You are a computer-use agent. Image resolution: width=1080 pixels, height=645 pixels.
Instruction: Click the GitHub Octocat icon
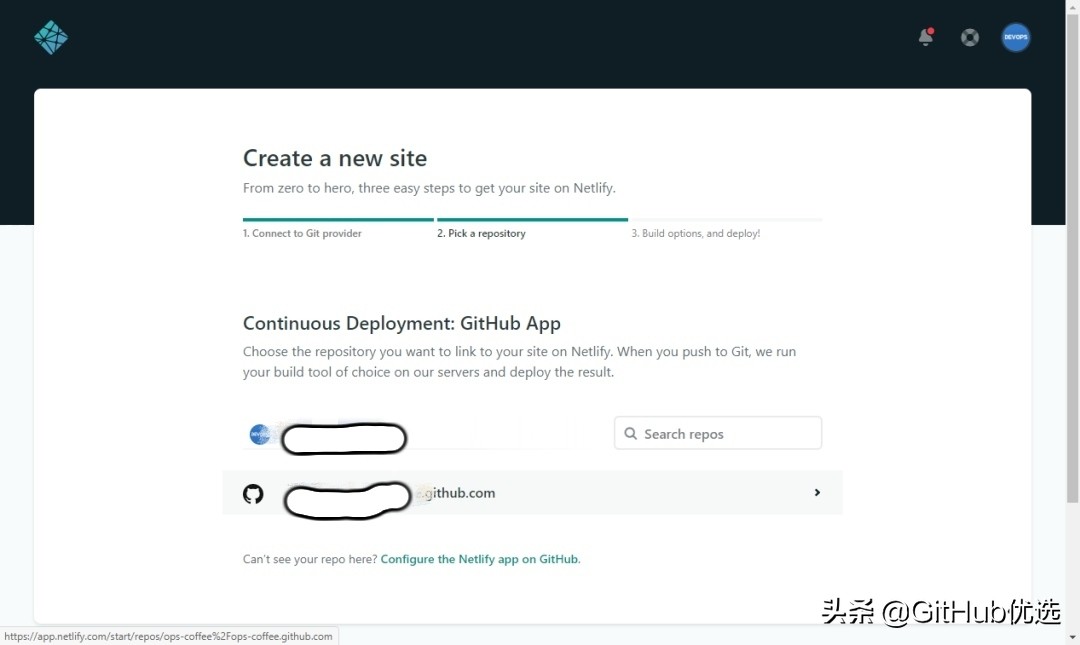pyautogui.click(x=252, y=493)
